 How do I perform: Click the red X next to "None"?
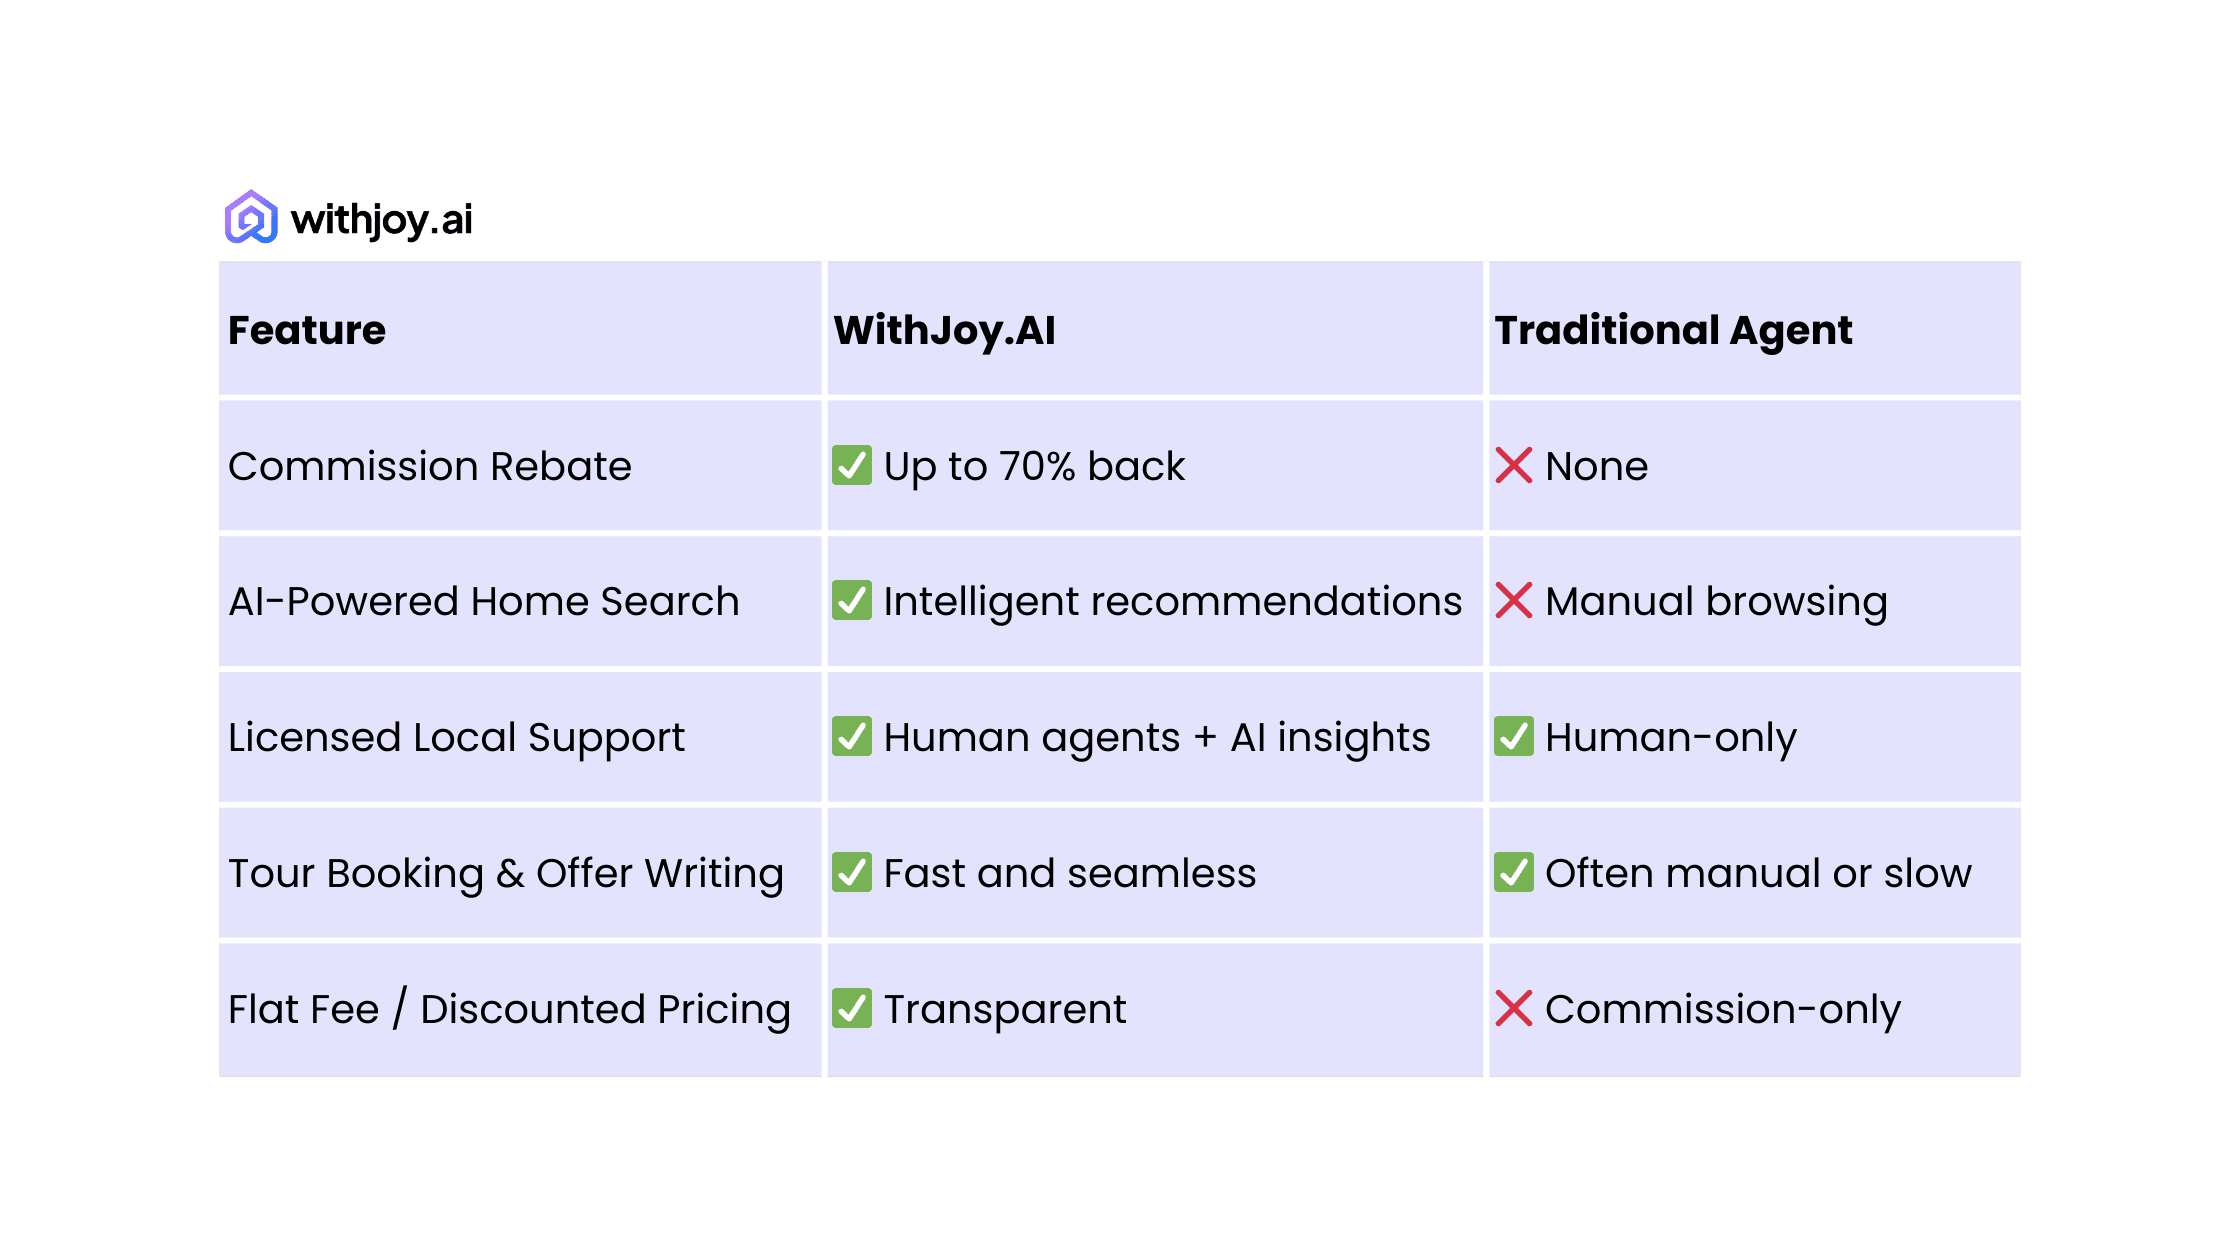click(x=1513, y=465)
